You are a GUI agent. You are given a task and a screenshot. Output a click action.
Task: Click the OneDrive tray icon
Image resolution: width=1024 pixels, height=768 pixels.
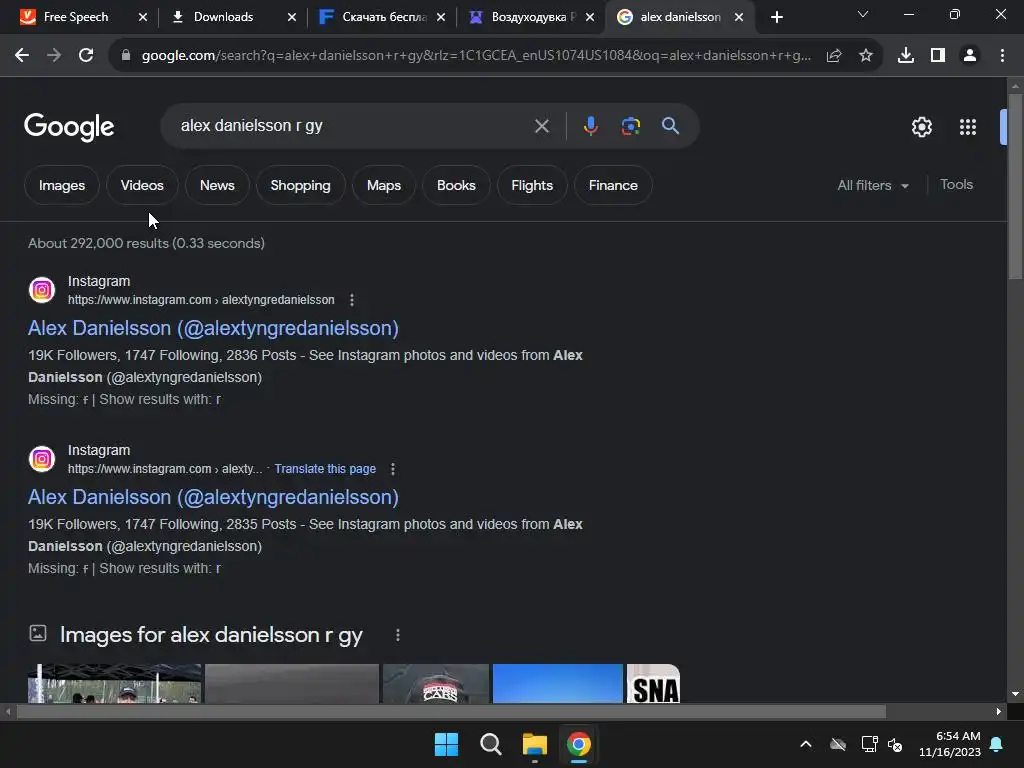point(838,744)
